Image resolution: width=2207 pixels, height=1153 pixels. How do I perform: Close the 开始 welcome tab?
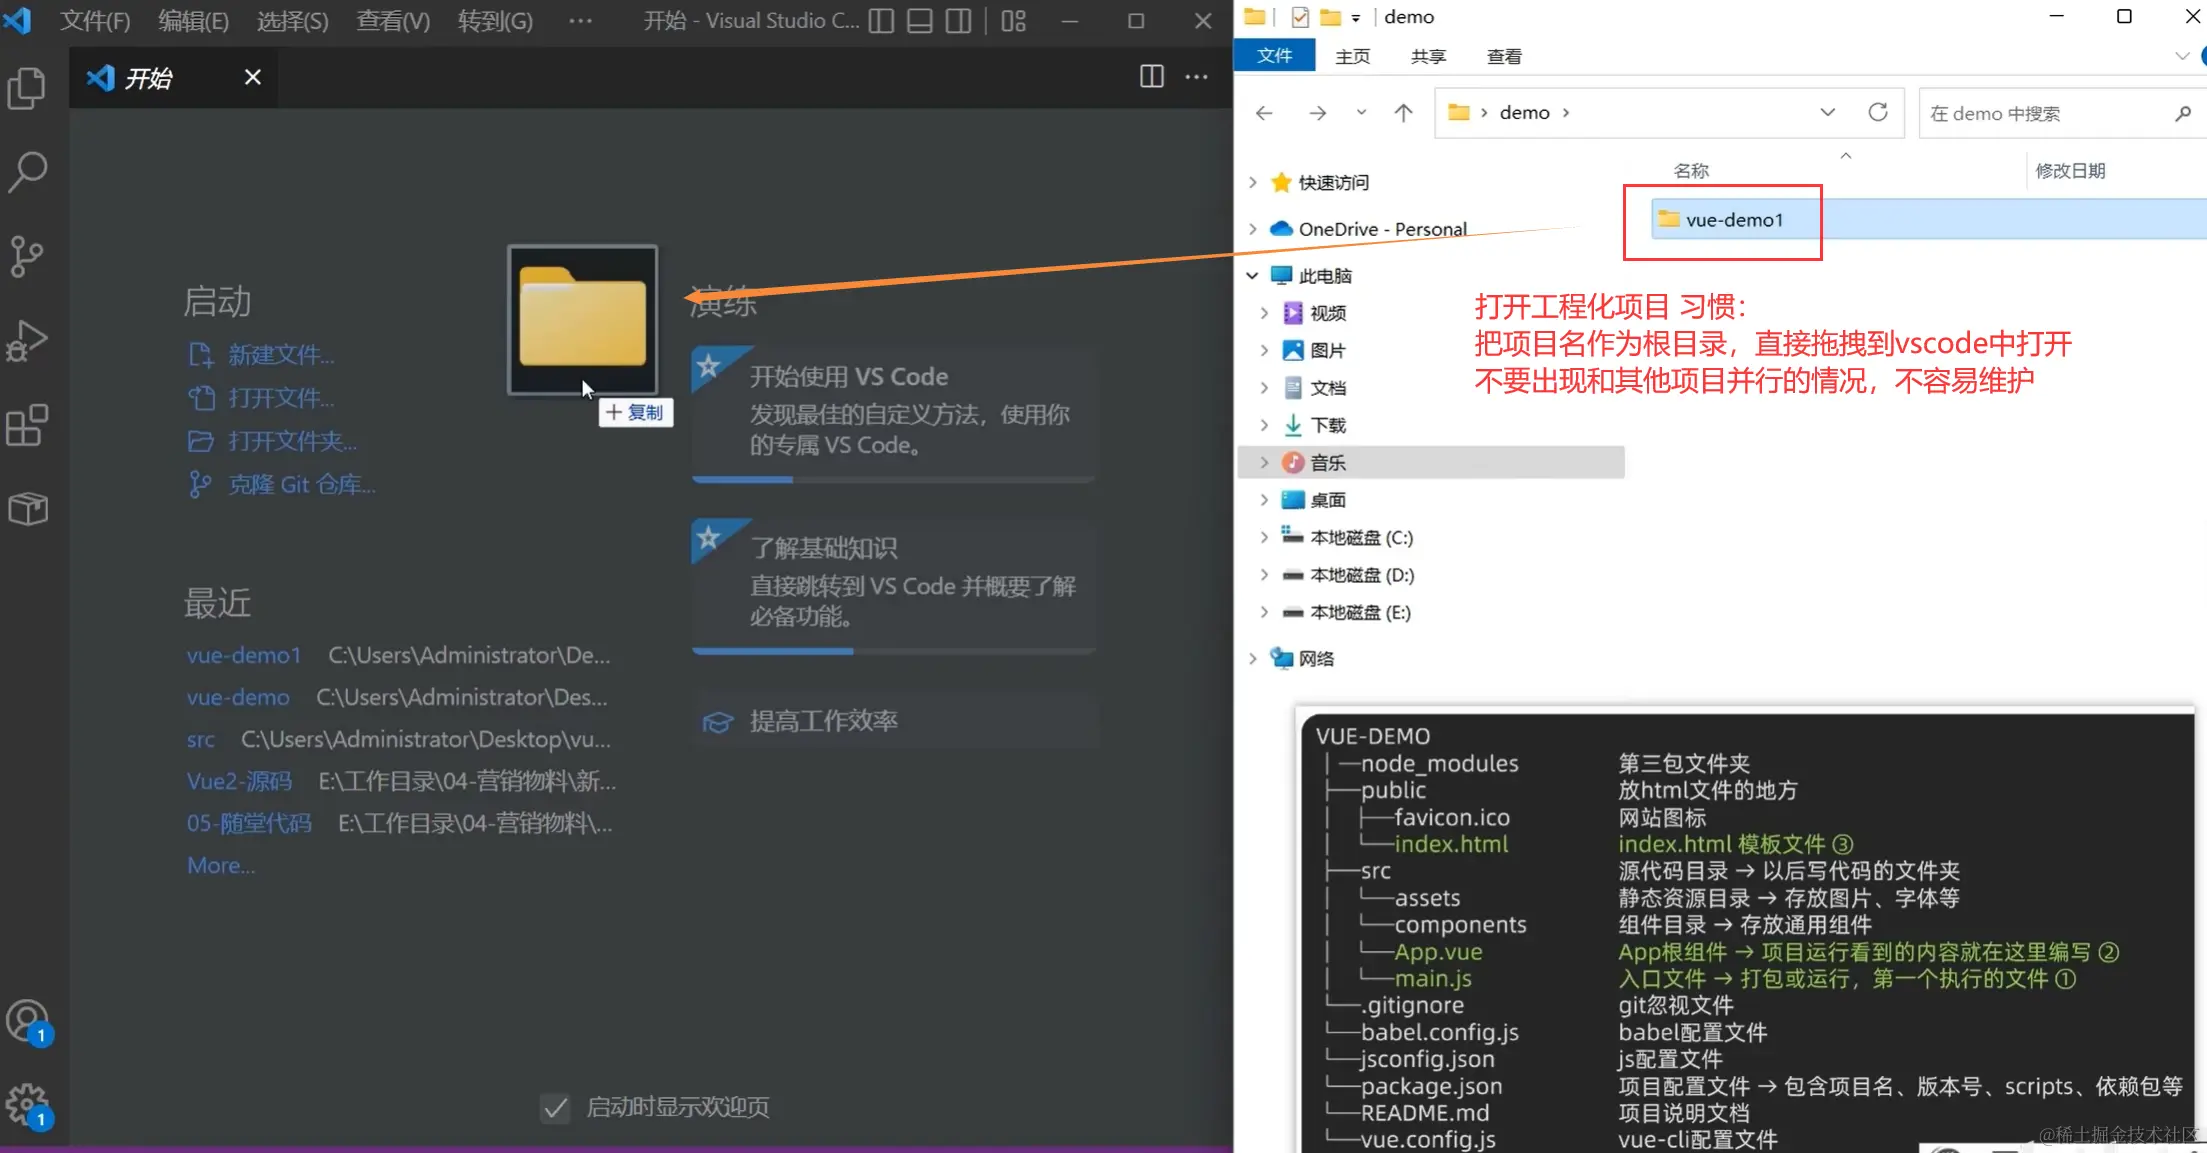coord(253,77)
